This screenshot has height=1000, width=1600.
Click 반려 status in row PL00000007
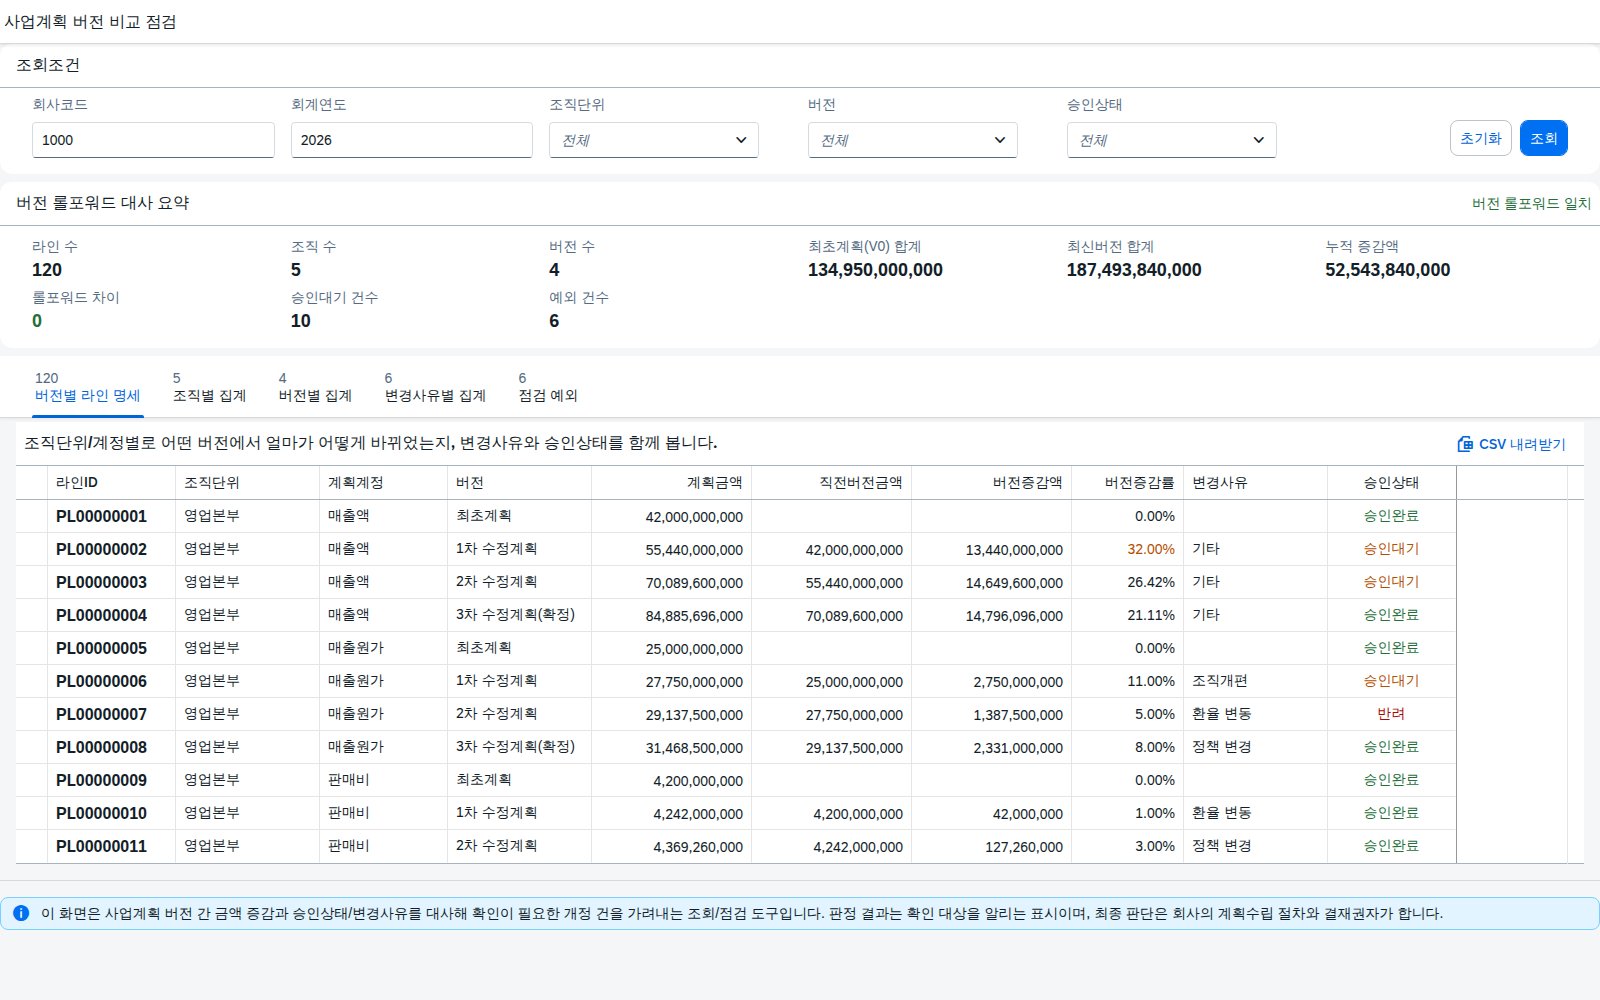[1391, 714]
